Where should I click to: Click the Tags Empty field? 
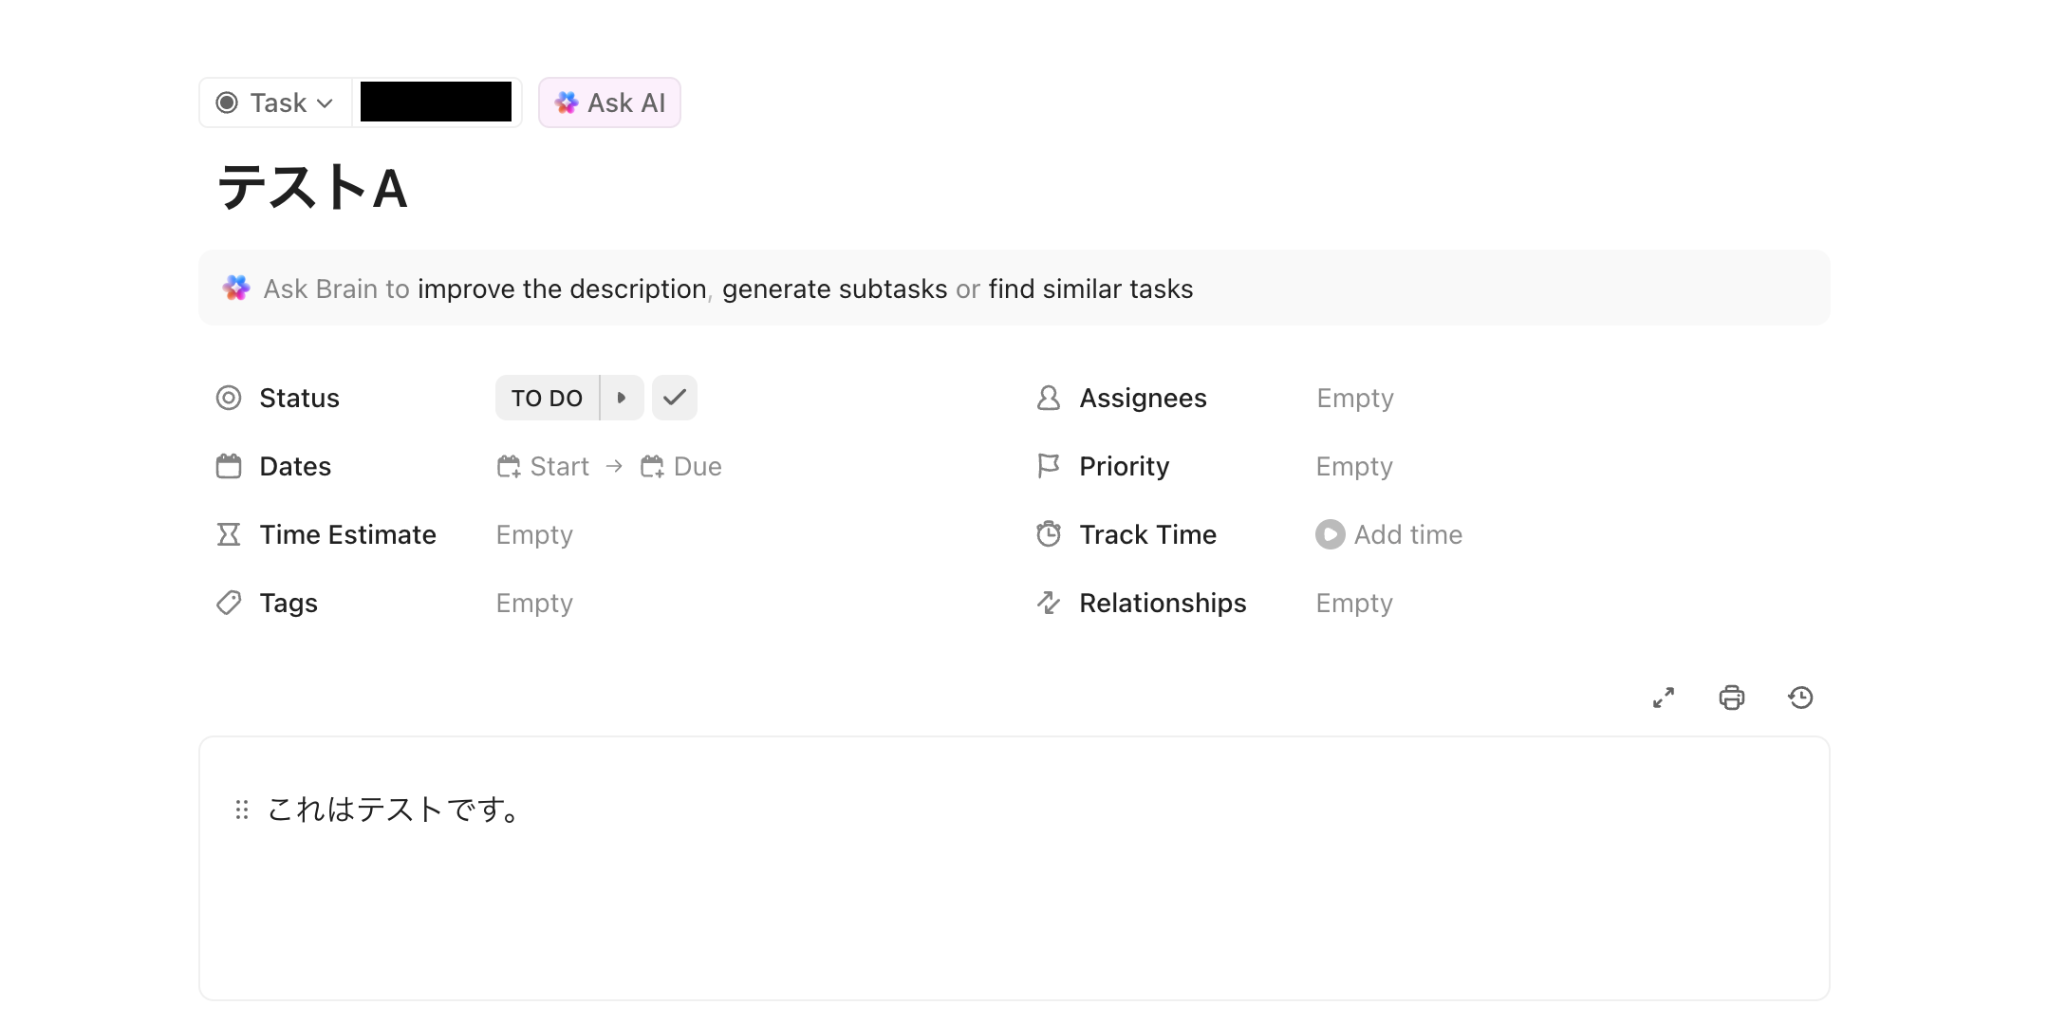(x=534, y=604)
